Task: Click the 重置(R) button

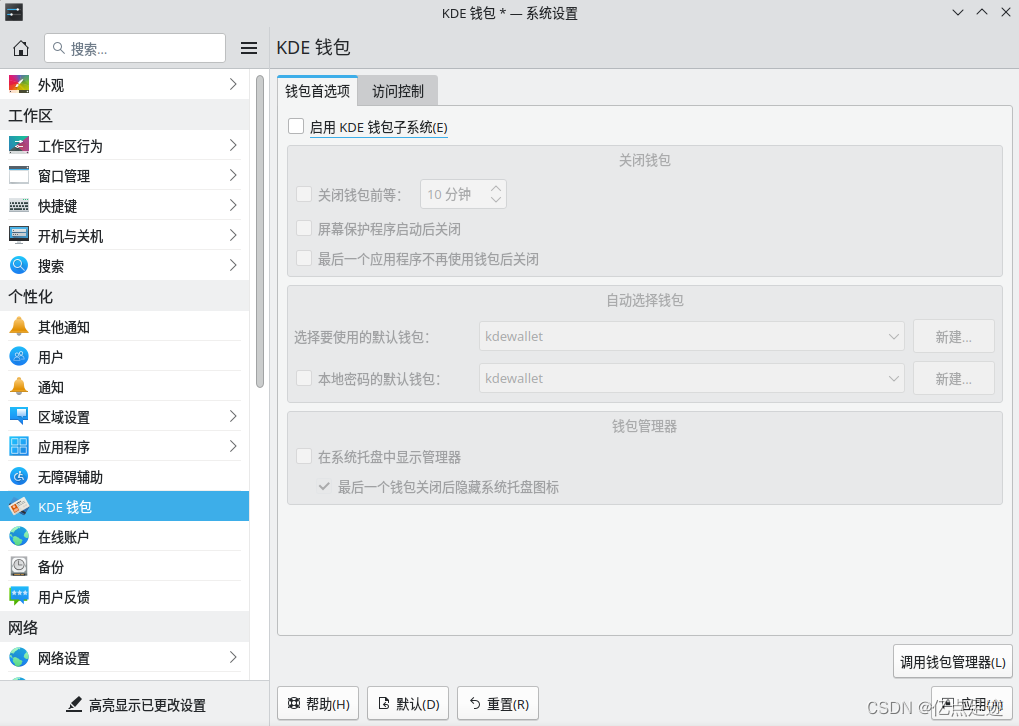Action: (x=498, y=704)
